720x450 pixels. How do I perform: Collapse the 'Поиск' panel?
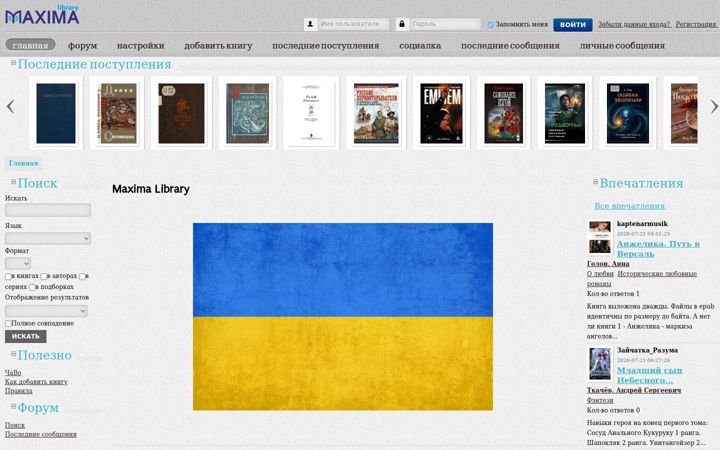tap(14, 181)
